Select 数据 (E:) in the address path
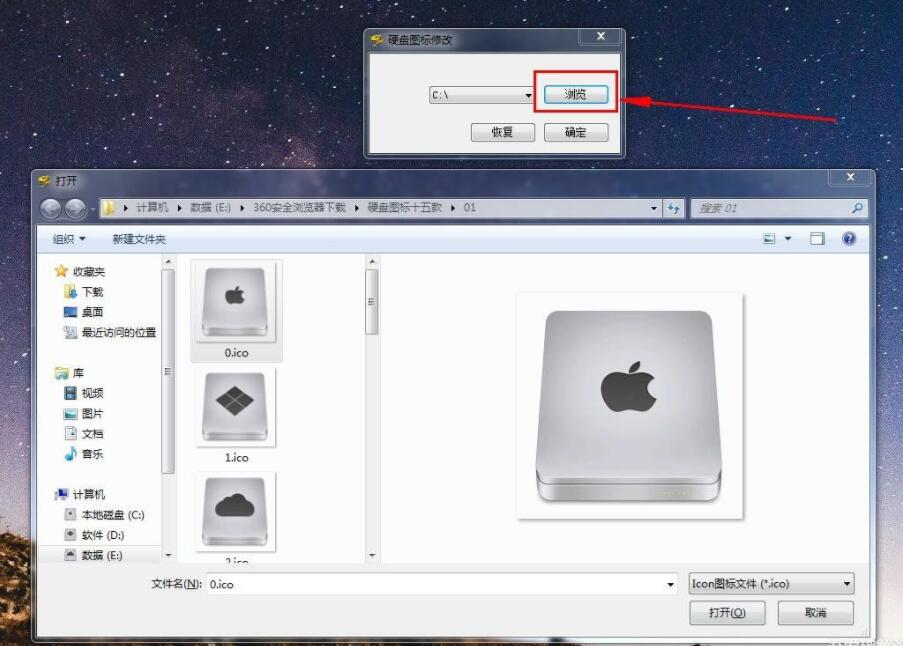Image resolution: width=903 pixels, height=646 pixels. click(x=210, y=207)
